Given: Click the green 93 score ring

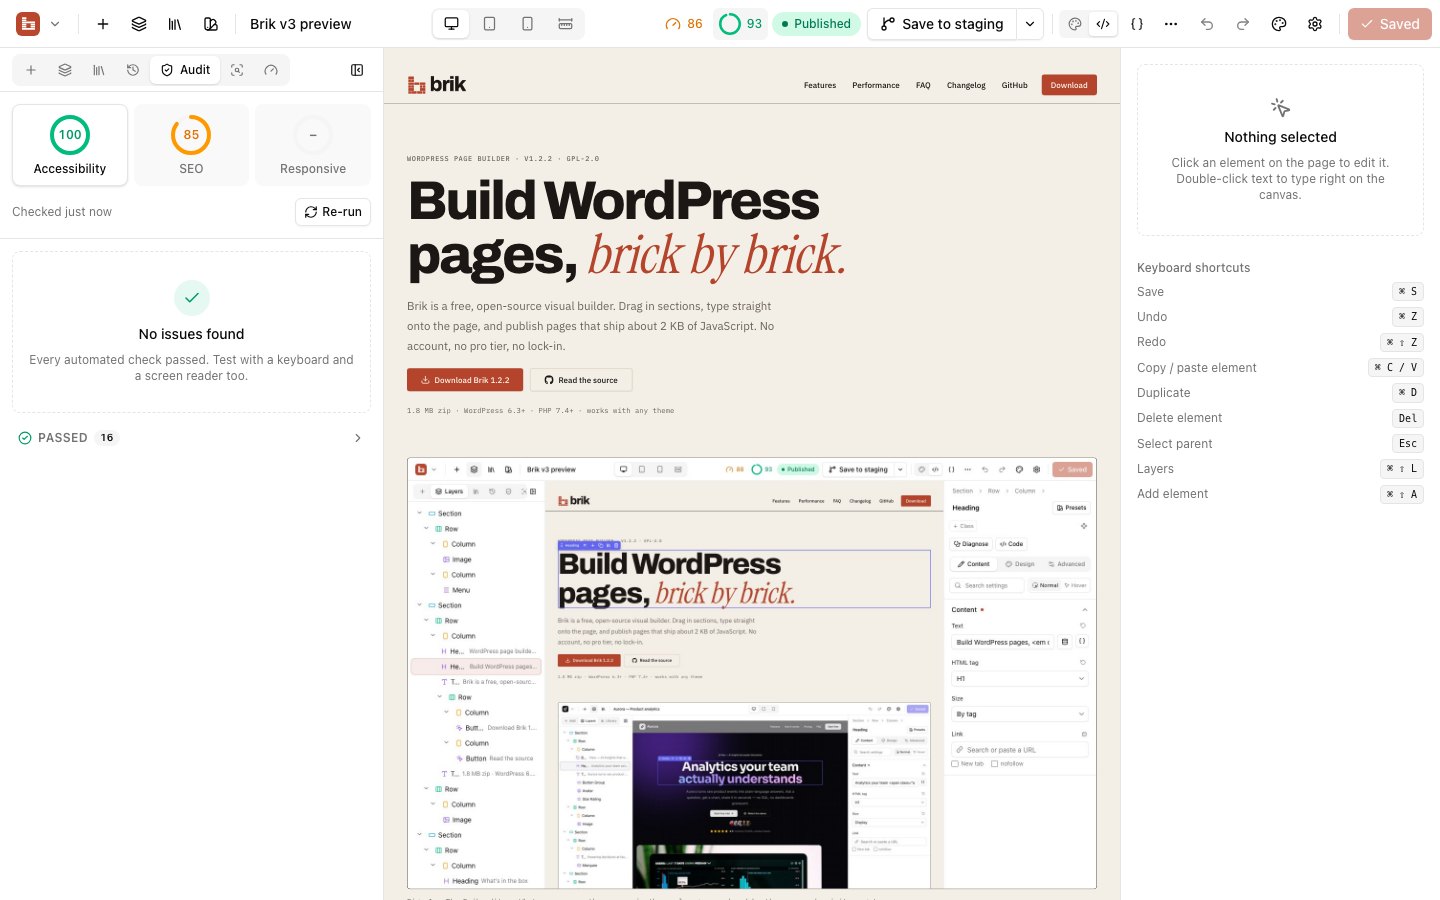Looking at the screenshot, I should click(x=740, y=24).
